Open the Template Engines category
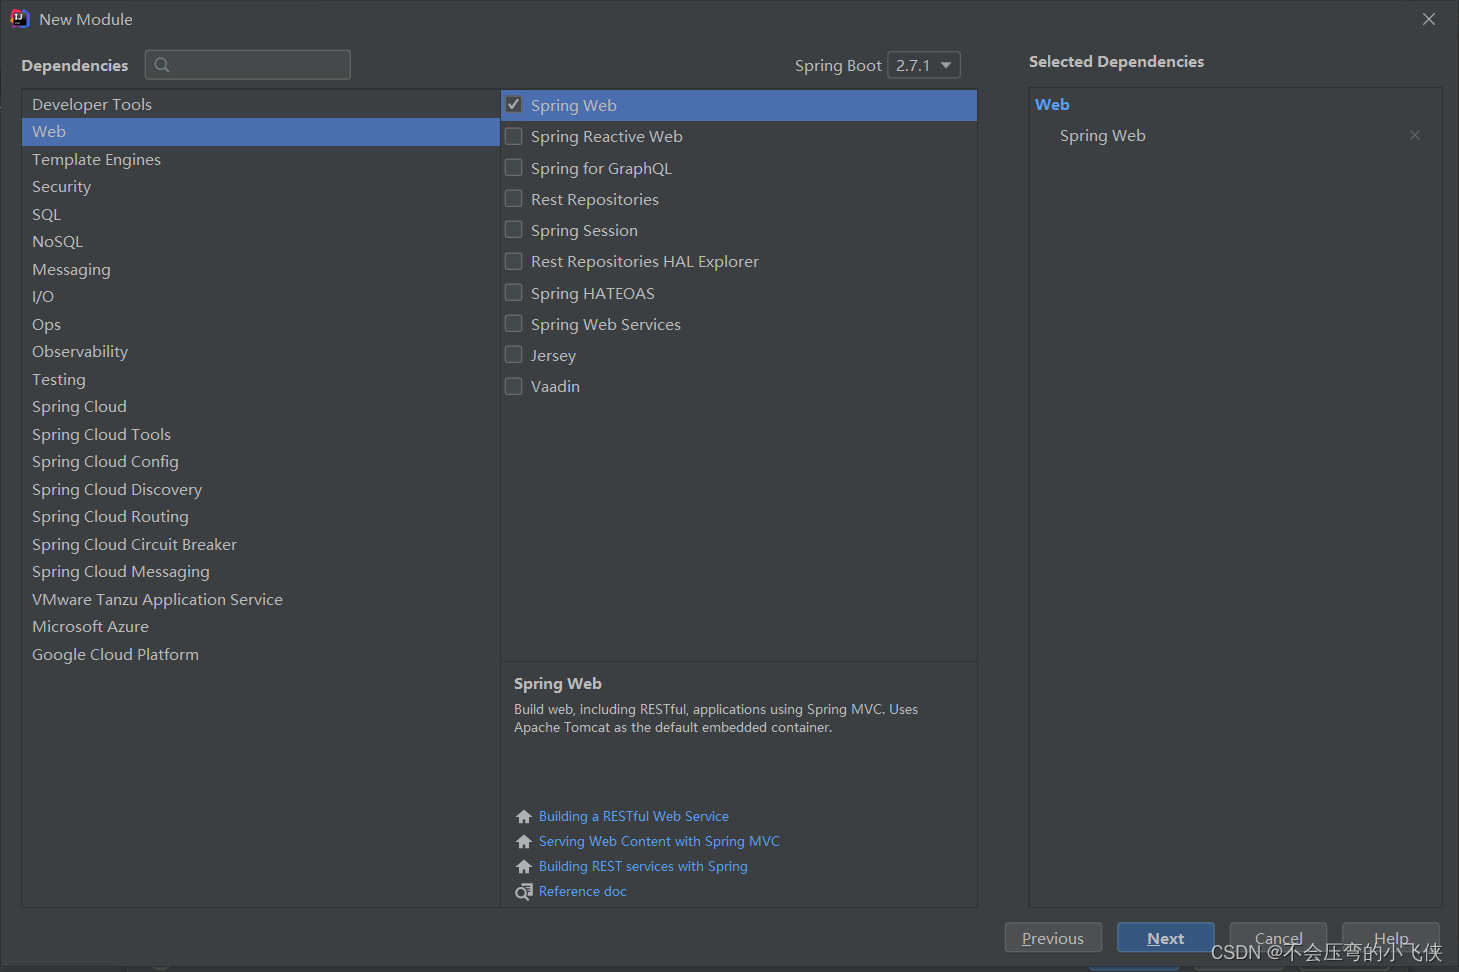The width and height of the screenshot is (1459, 972). (x=260, y=159)
